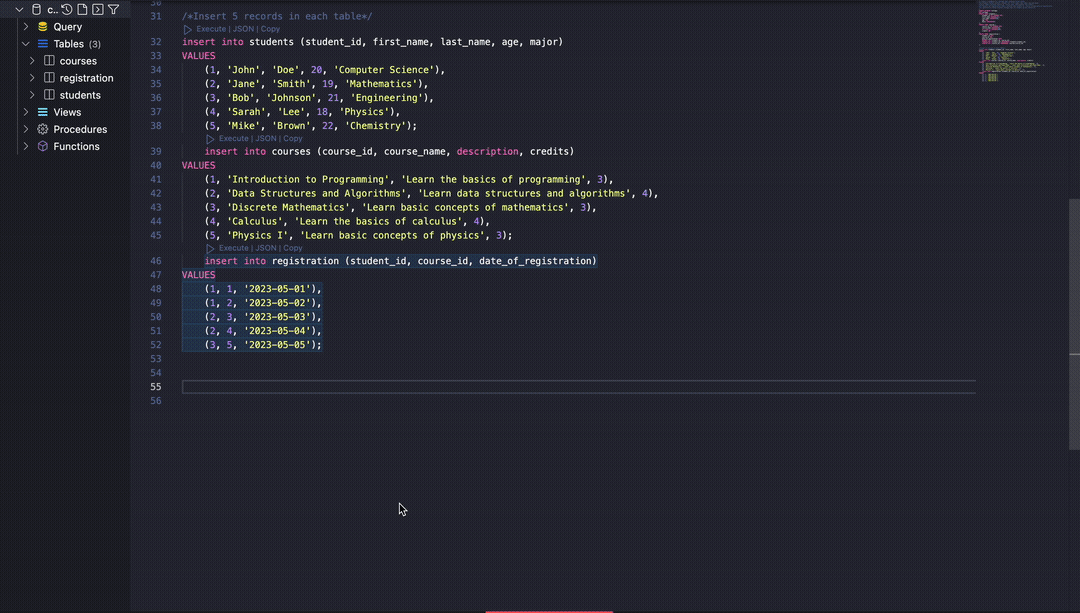The width and height of the screenshot is (1080, 613).
Task: Click the database cylinder icon
Action: (37, 10)
